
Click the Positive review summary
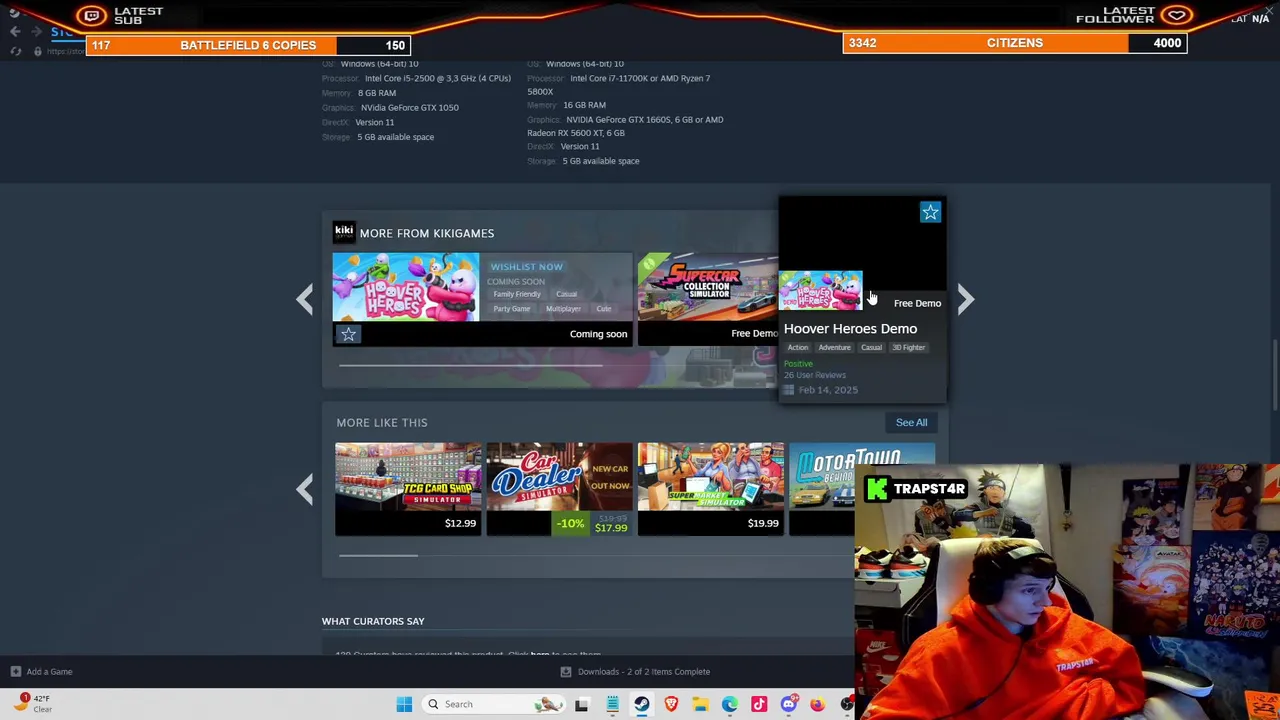798,364
